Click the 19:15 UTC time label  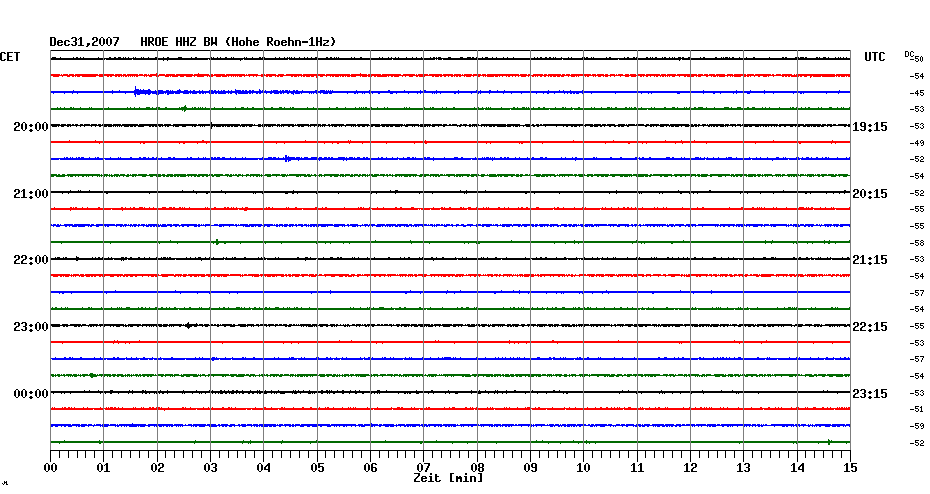tap(870, 127)
